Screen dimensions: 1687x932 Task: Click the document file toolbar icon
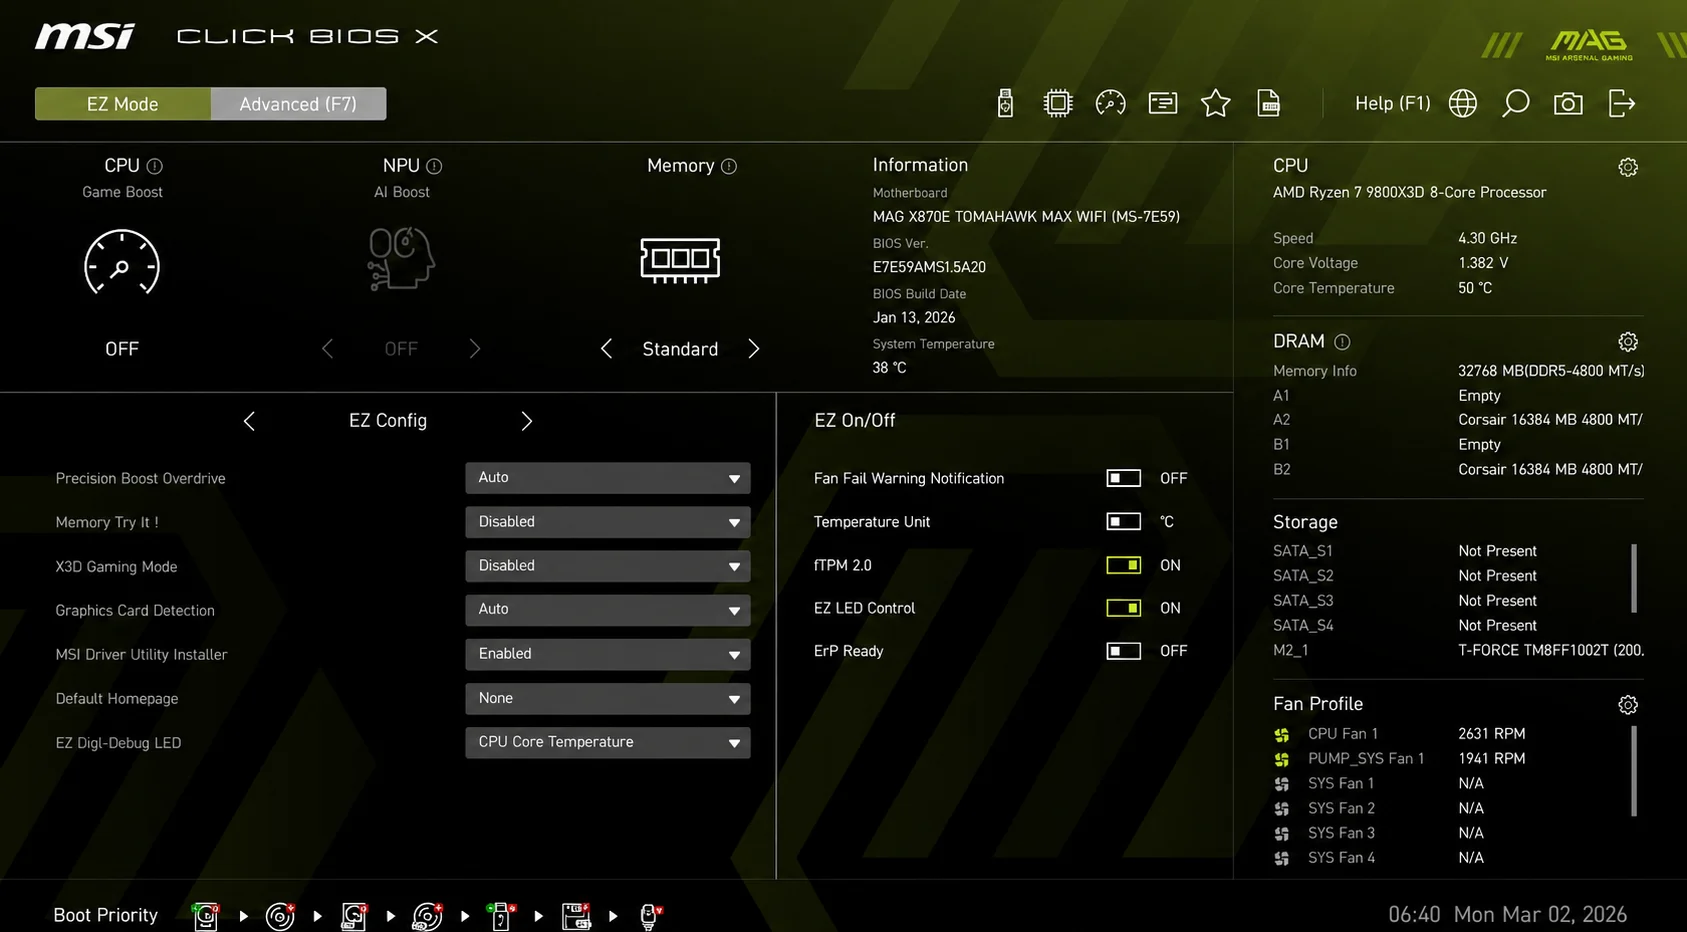click(1268, 103)
